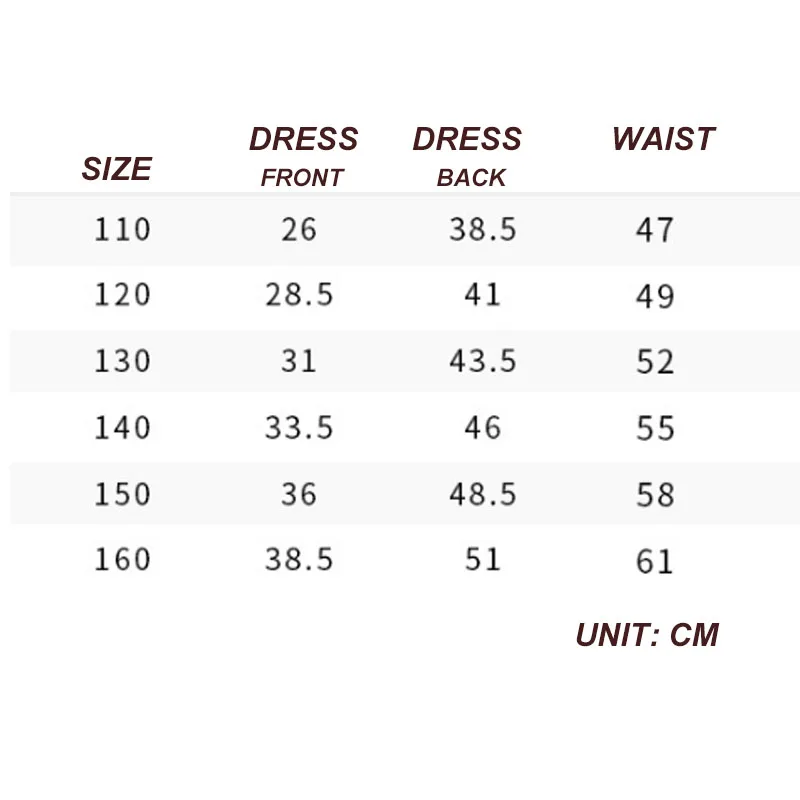Click the UNIT: CM label

647,634
